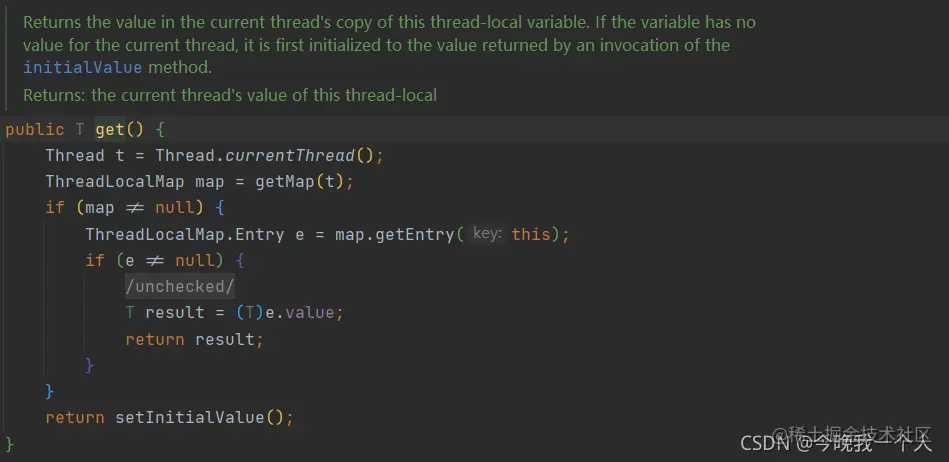This screenshot has width=949, height=462.
Task: Click 'Returns: the current thread's value' doc line
Action: [x=230, y=95]
